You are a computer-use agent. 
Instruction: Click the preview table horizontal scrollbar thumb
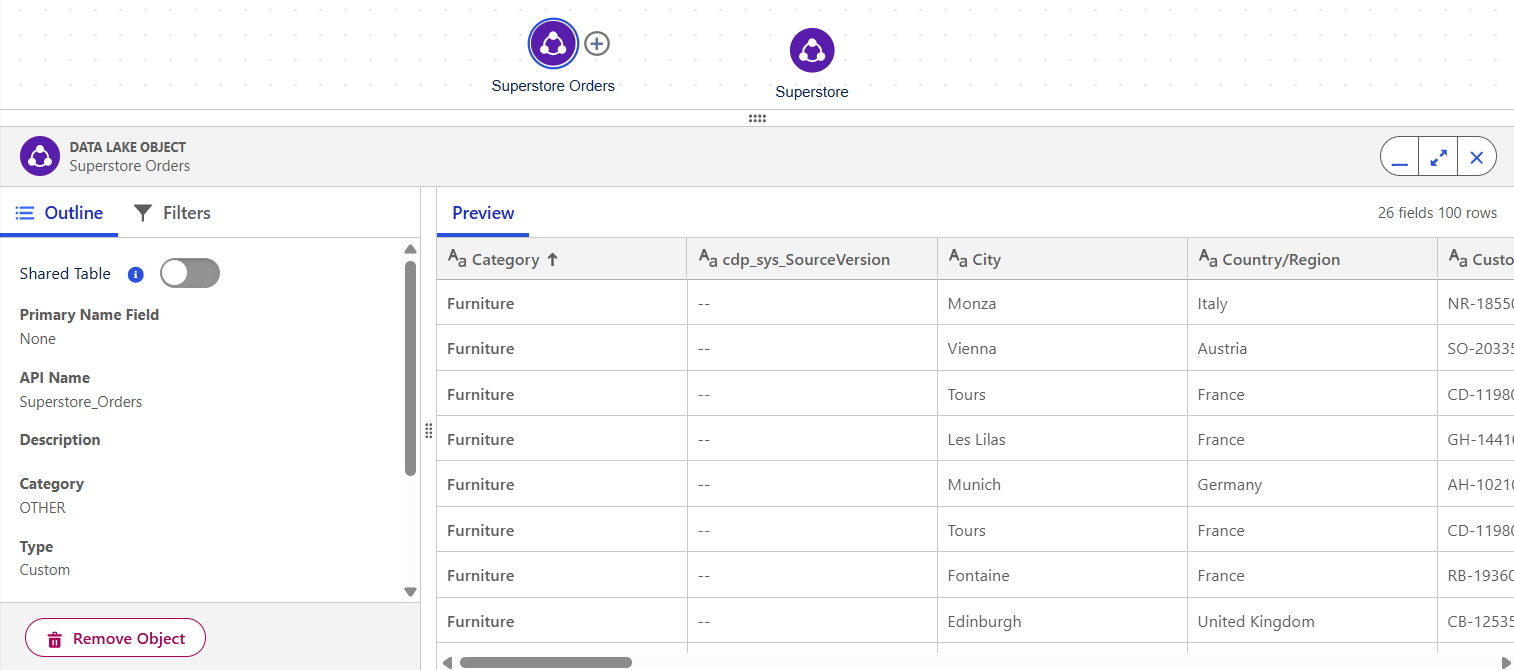click(x=546, y=662)
